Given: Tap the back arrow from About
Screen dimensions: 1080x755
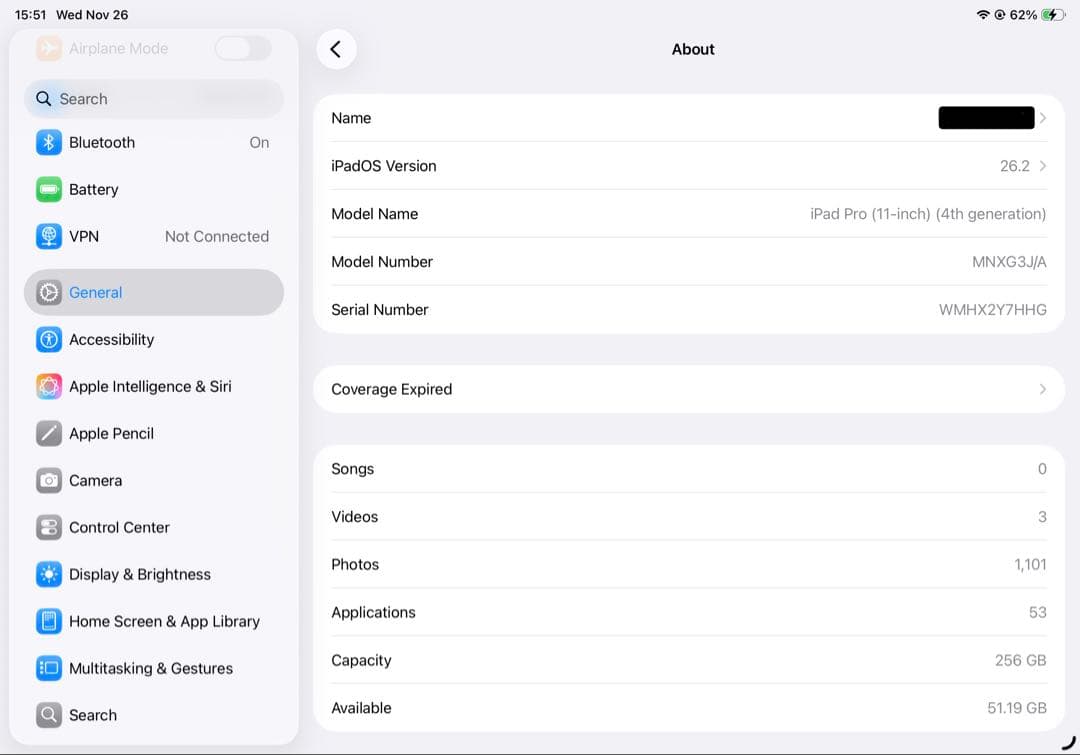Looking at the screenshot, I should [x=336, y=48].
